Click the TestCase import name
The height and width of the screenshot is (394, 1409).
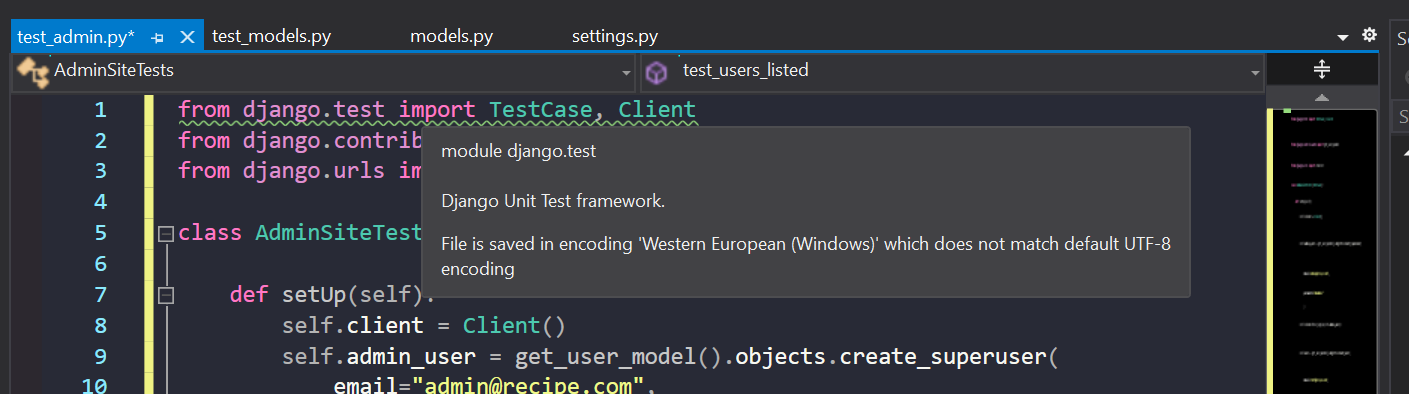[541, 110]
